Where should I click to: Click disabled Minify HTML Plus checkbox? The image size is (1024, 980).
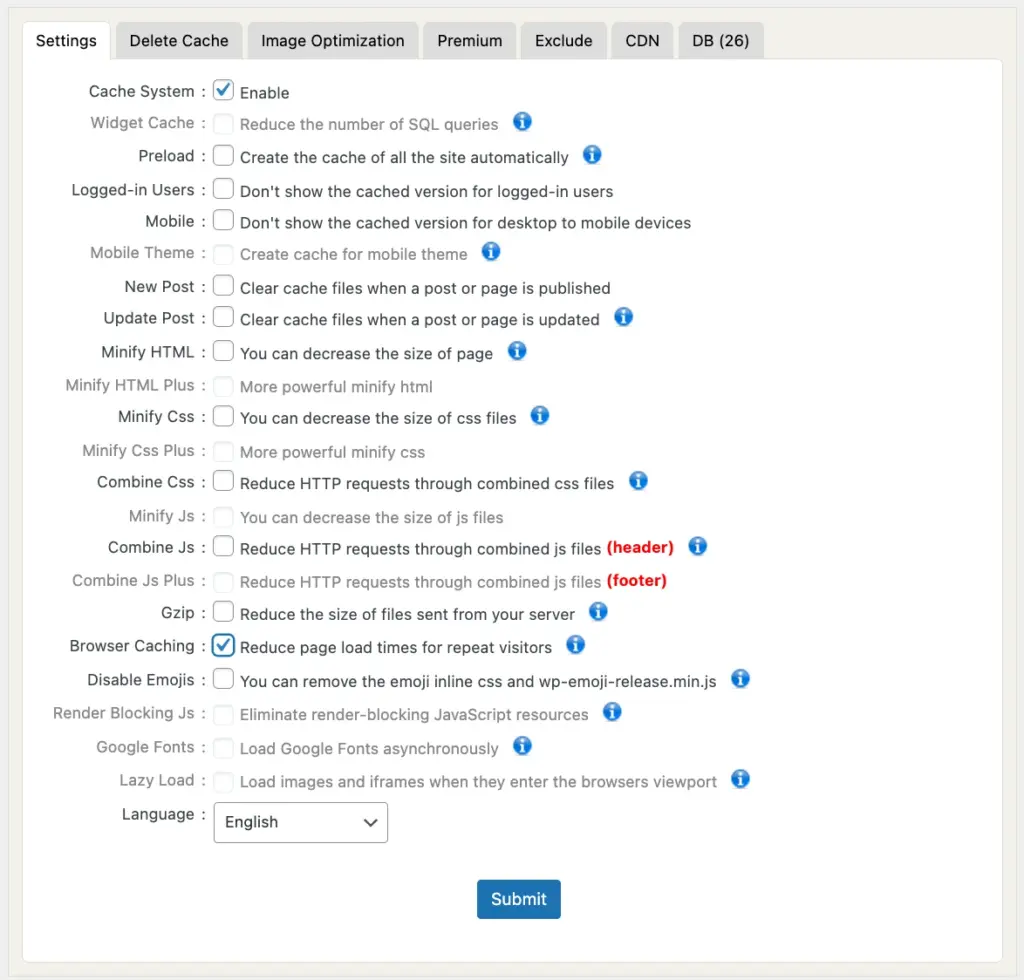[x=223, y=386]
